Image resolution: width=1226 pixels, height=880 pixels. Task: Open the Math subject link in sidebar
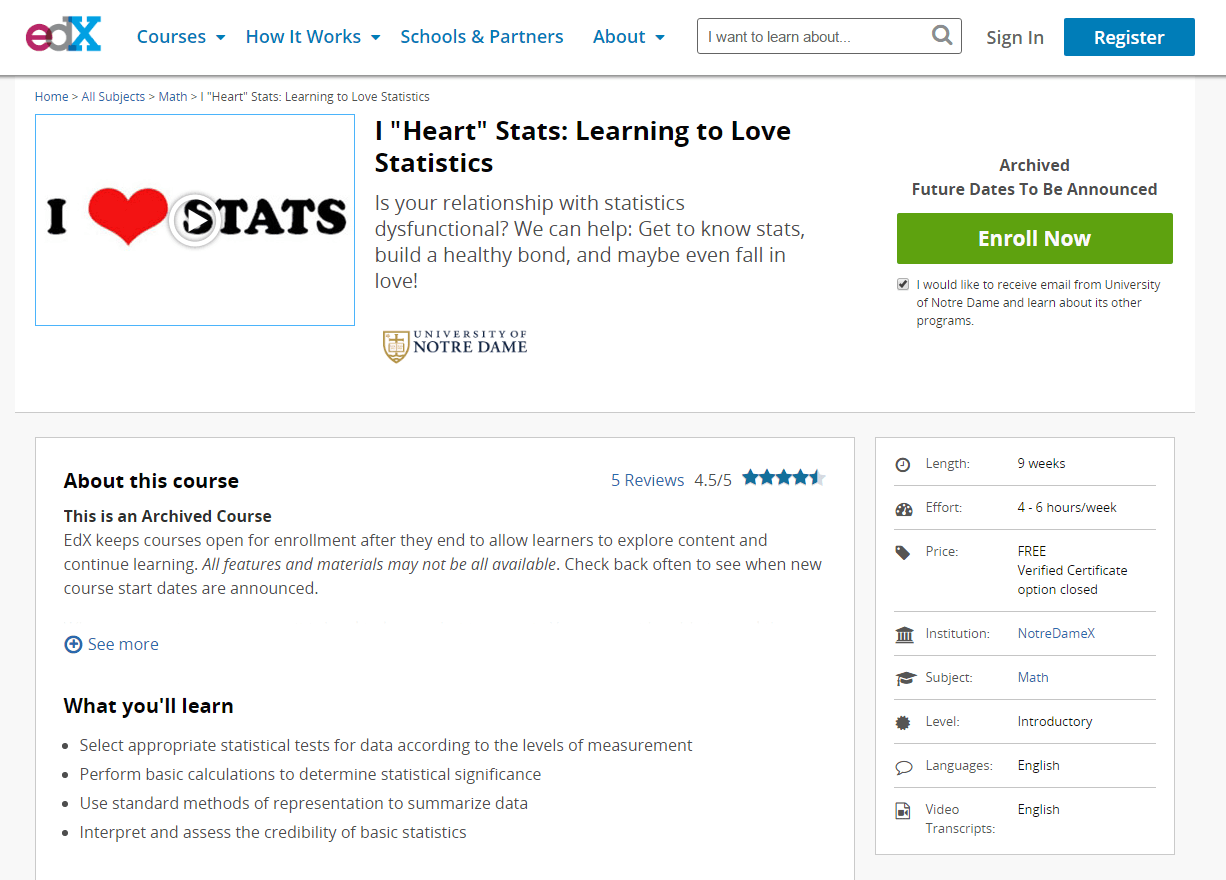click(1033, 678)
